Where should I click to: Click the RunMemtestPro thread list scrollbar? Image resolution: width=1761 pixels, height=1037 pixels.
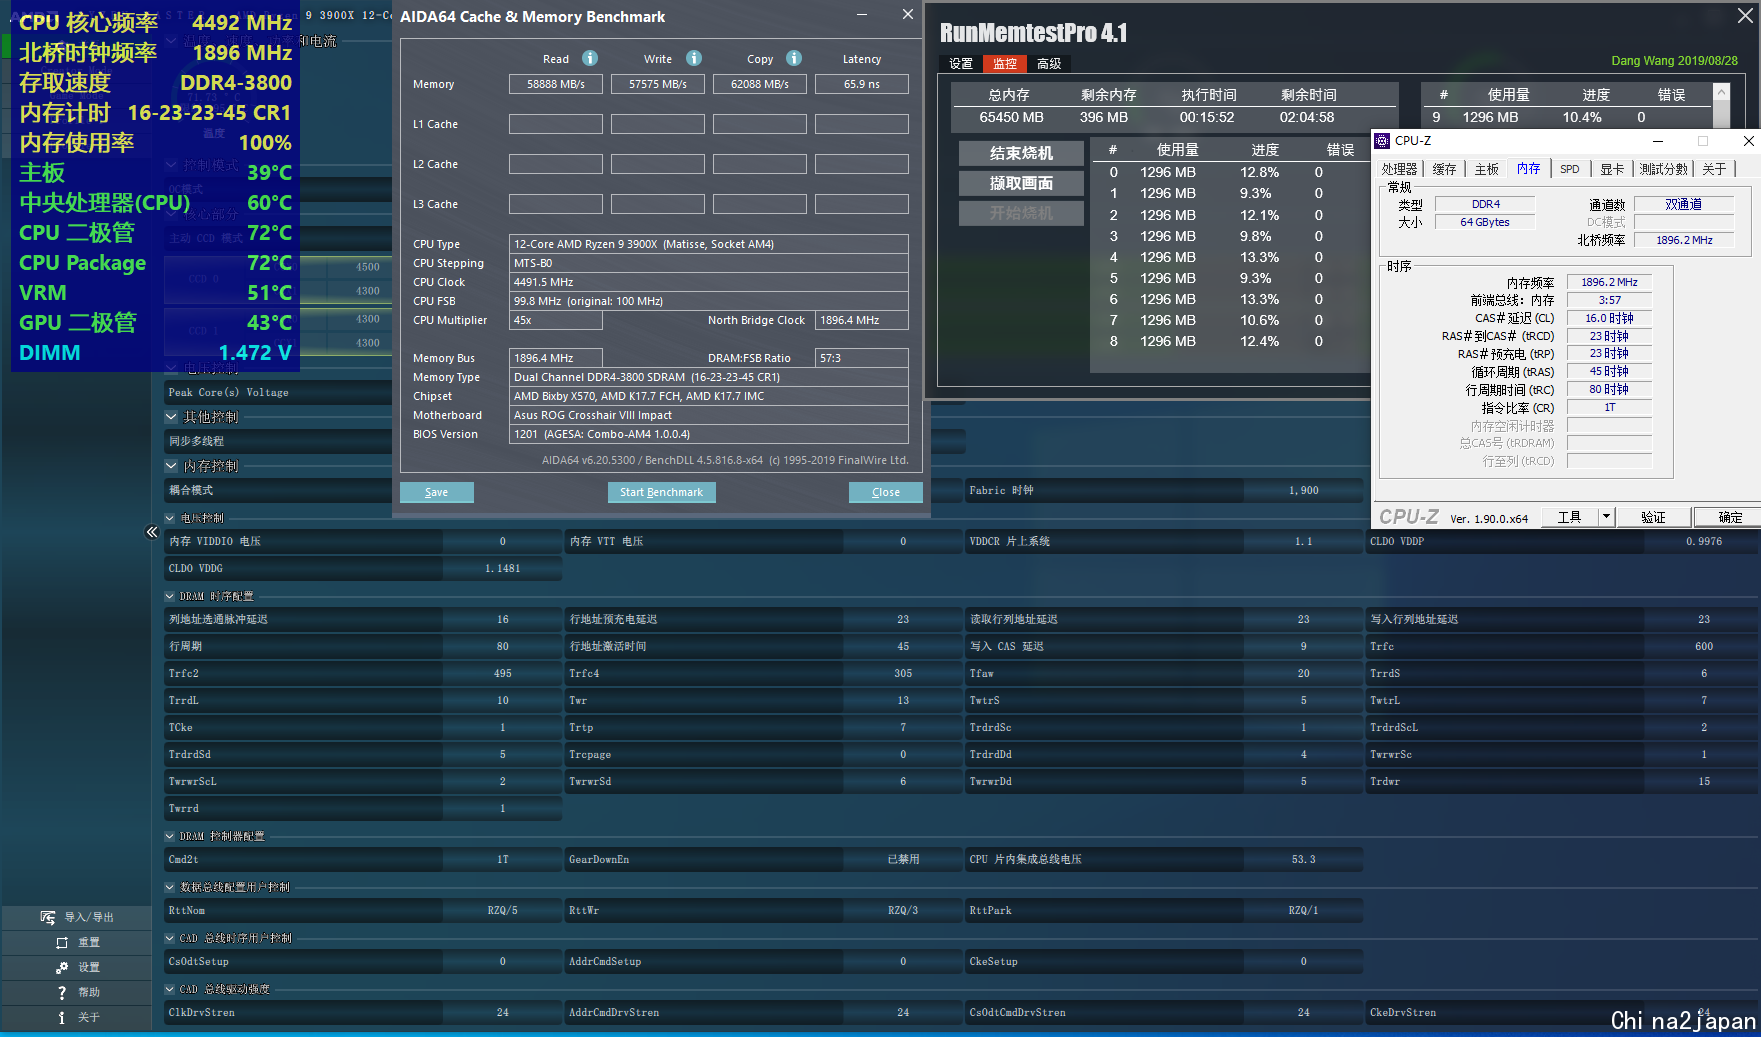coord(1721,106)
